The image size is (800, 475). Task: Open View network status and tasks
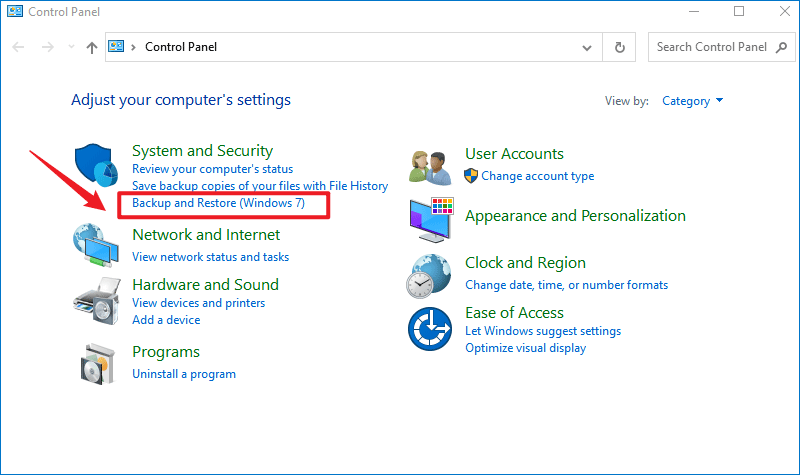(211, 257)
